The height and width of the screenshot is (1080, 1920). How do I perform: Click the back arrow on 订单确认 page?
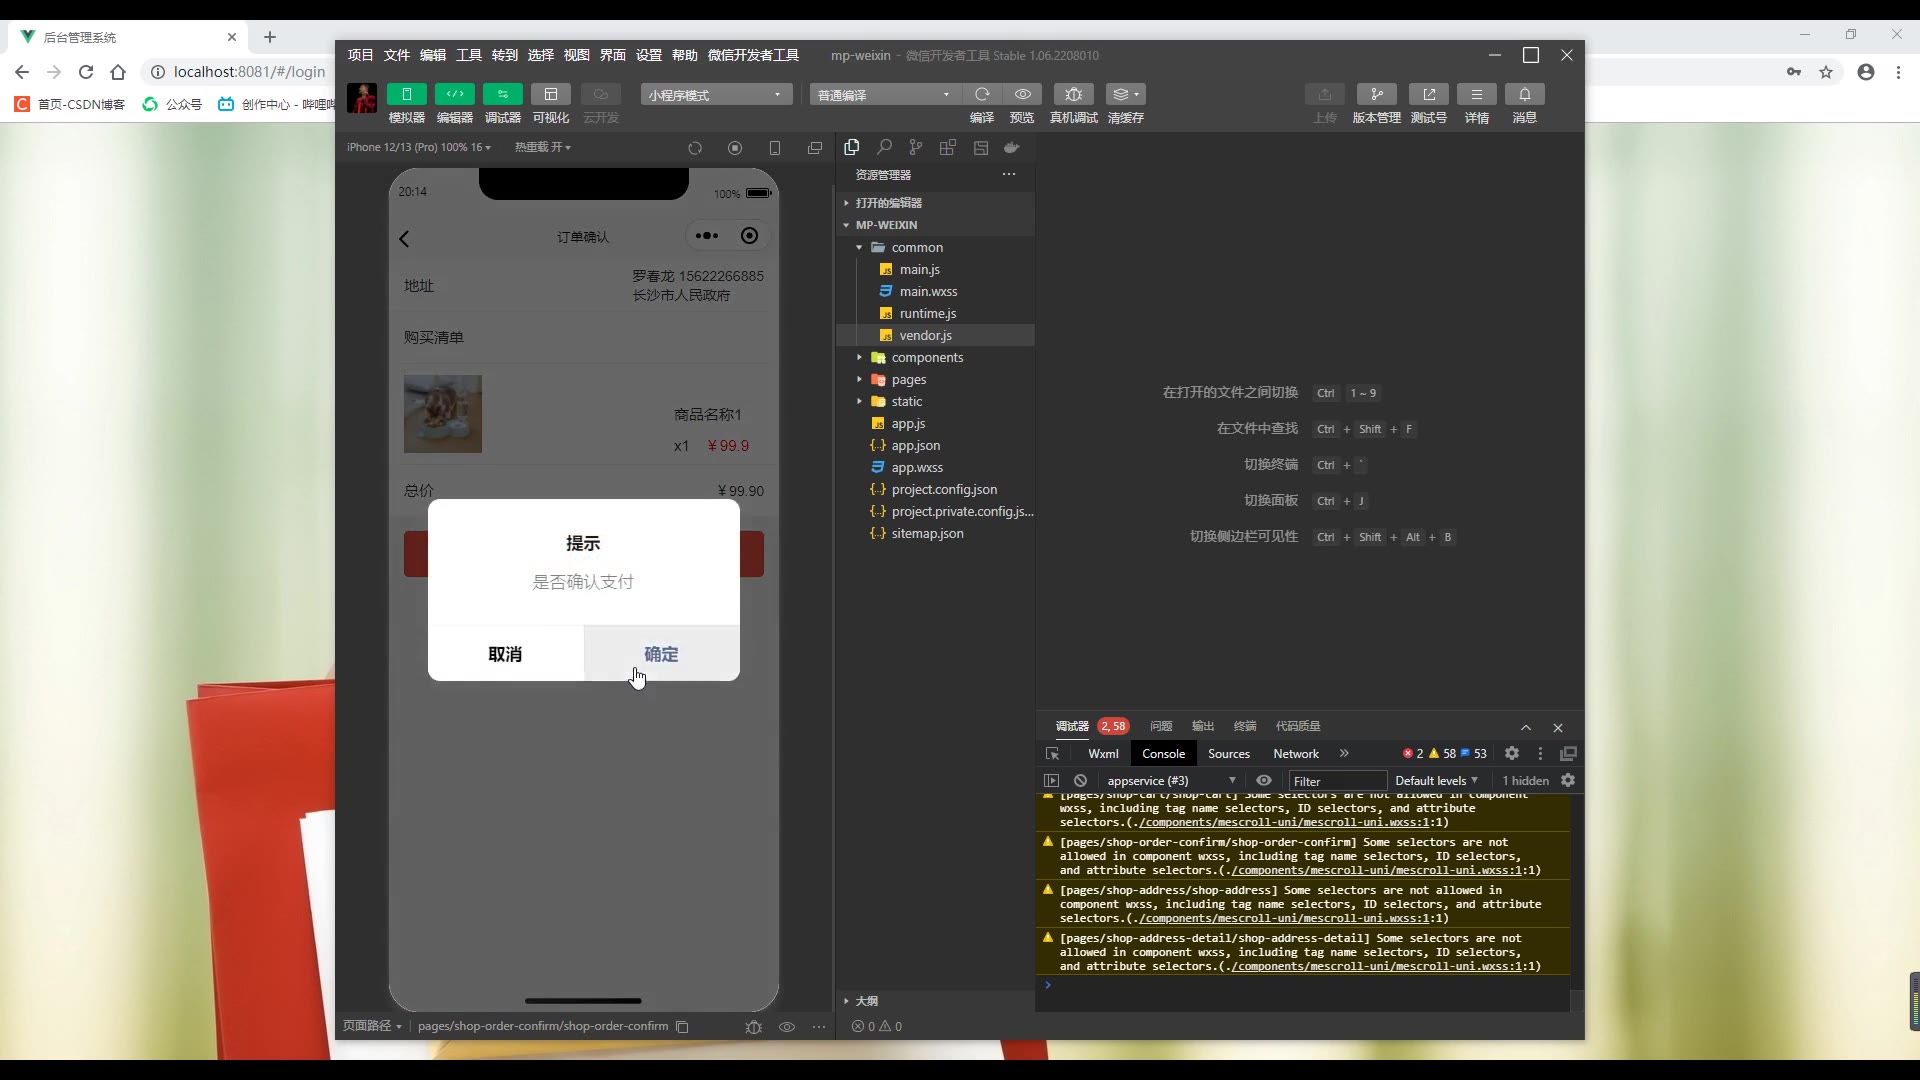[x=405, y=238]
